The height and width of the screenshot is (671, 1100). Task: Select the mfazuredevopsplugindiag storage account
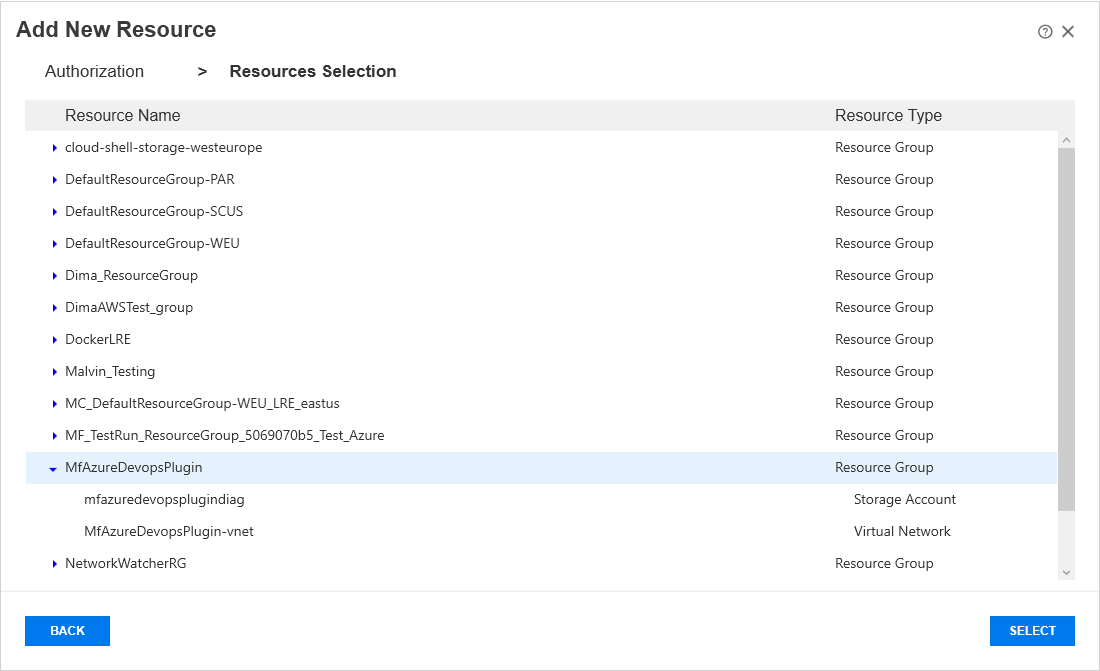coord(165,499)
